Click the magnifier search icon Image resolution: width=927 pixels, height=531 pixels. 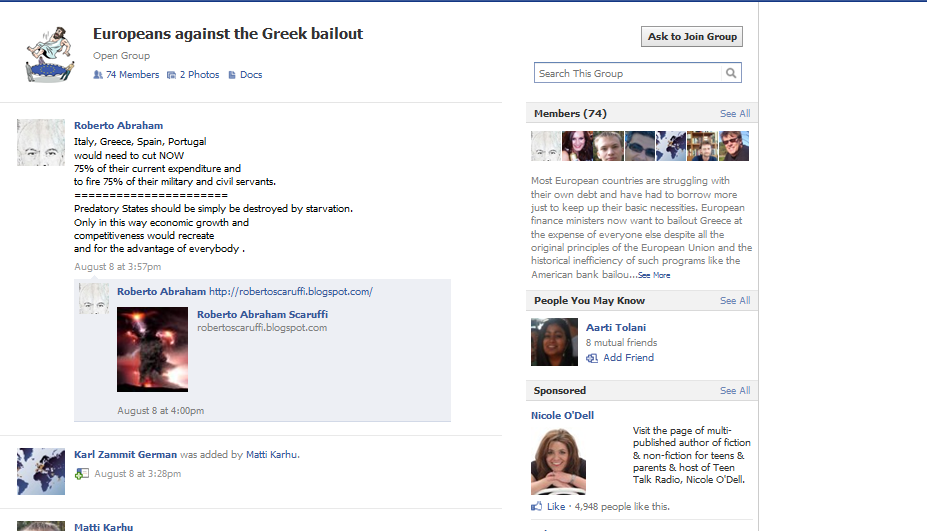731,73
